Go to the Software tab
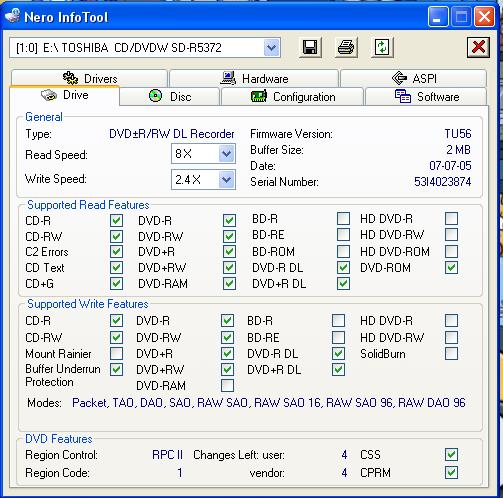This screenshot has width=503, height=498. tap(426, 97)
